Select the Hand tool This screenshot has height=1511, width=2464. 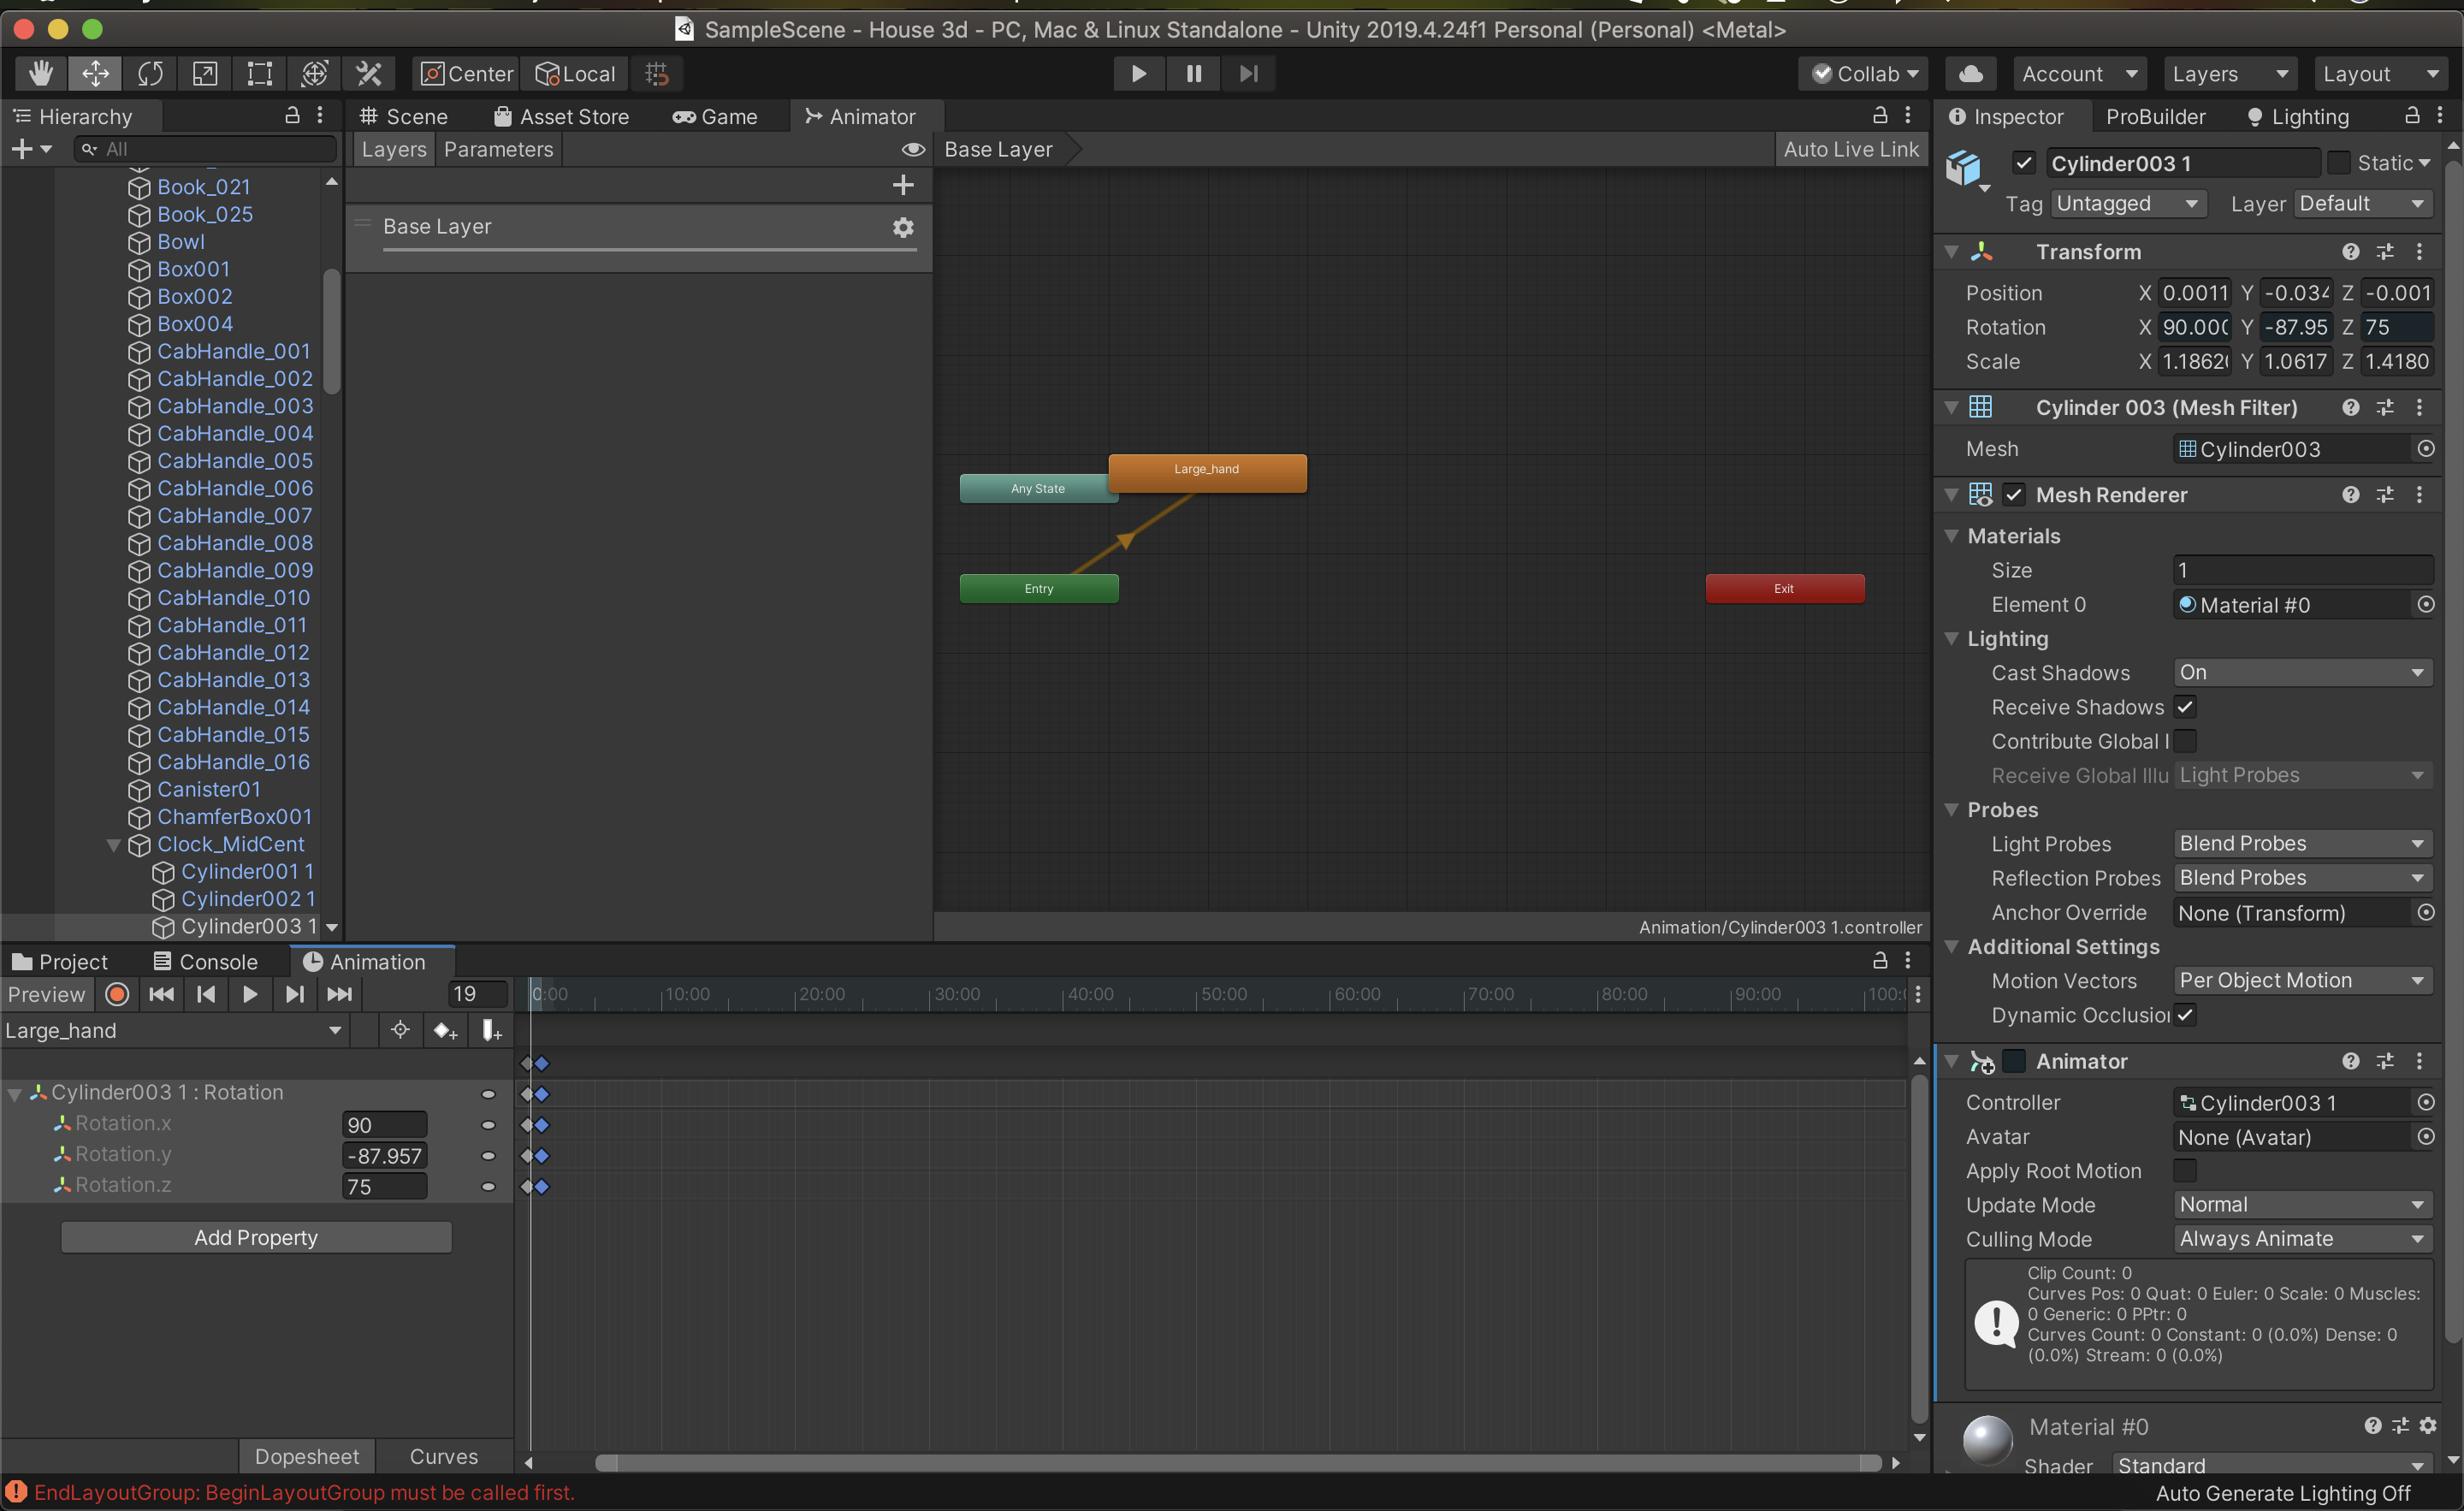pyautogui.click(x=41, y=73)
